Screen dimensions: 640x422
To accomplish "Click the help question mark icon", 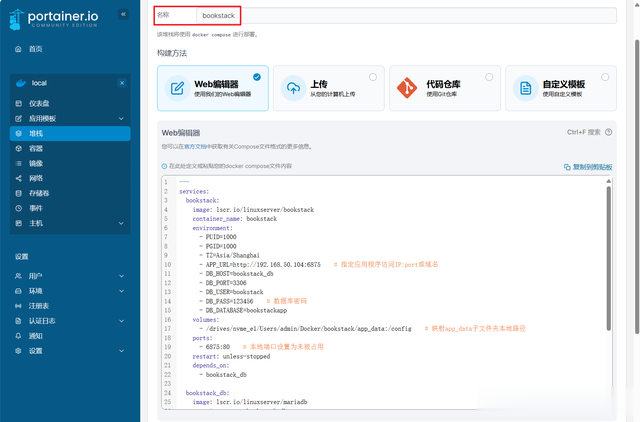I will click(608, 132).
